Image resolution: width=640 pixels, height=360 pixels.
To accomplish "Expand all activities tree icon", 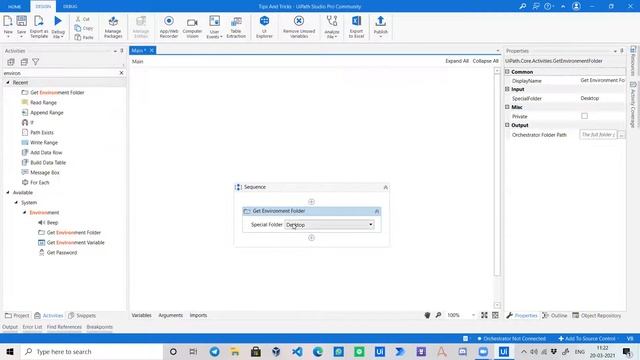I will (x=11, y=62).
